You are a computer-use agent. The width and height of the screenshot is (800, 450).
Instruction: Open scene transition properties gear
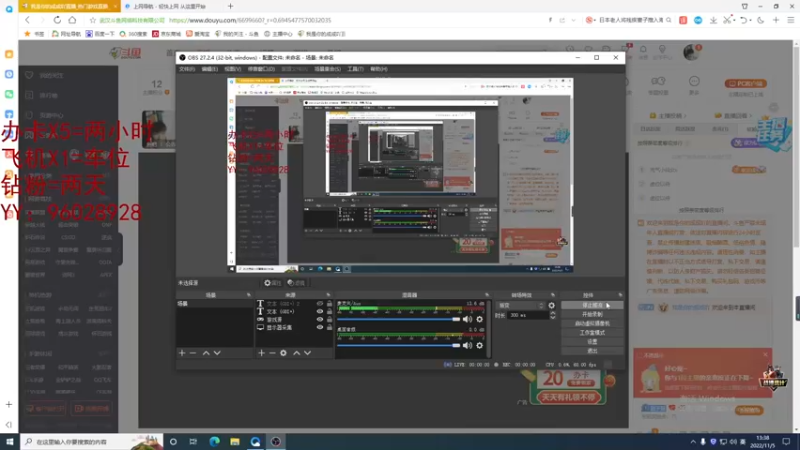point(552,306)
